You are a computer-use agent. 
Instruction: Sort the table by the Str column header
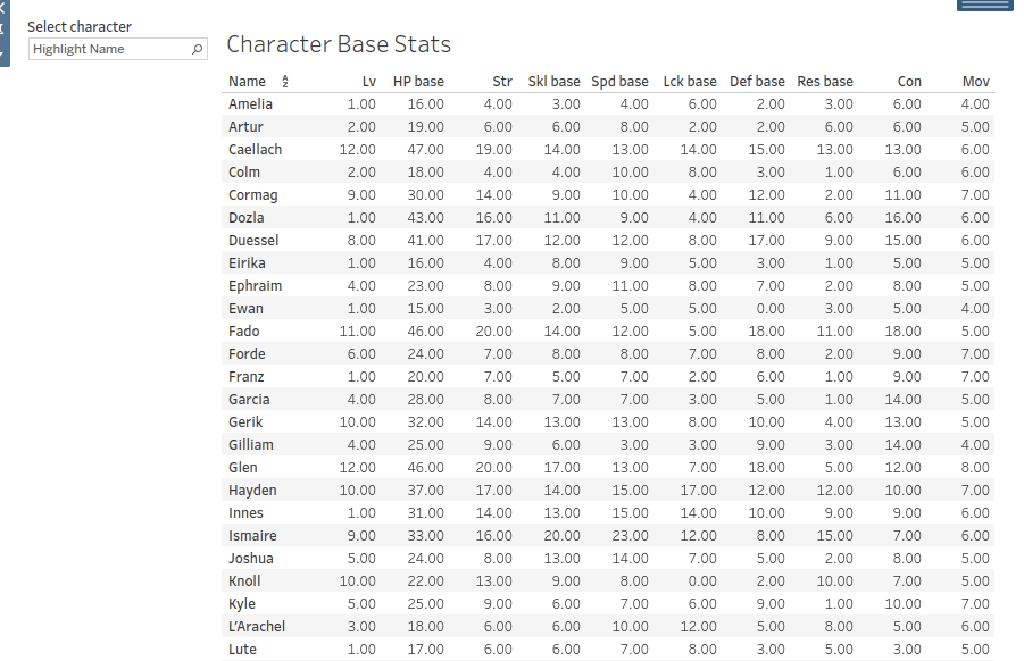(502, 81)
